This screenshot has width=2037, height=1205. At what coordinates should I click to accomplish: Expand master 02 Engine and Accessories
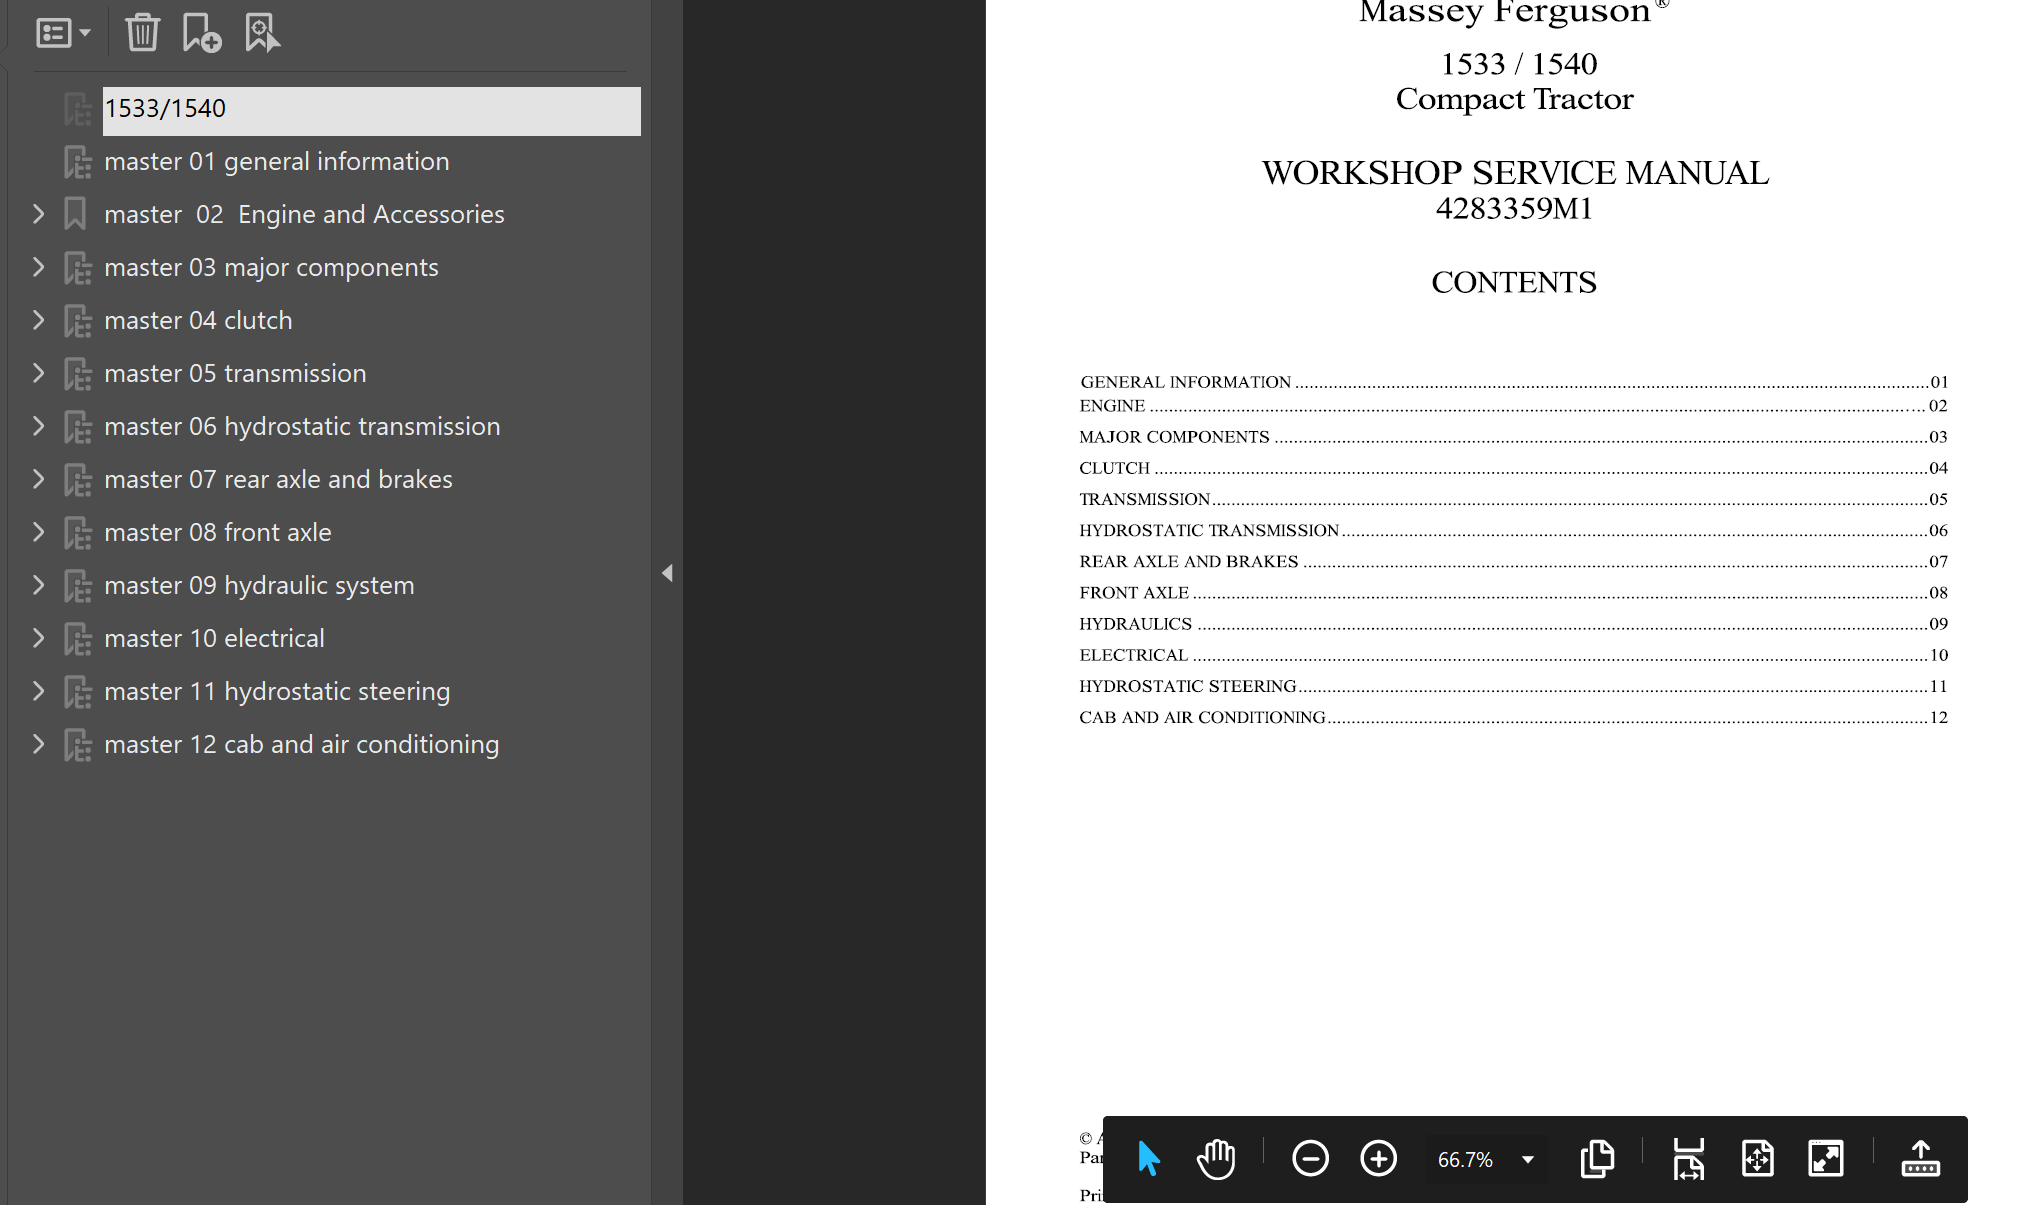tap(38, 214)
